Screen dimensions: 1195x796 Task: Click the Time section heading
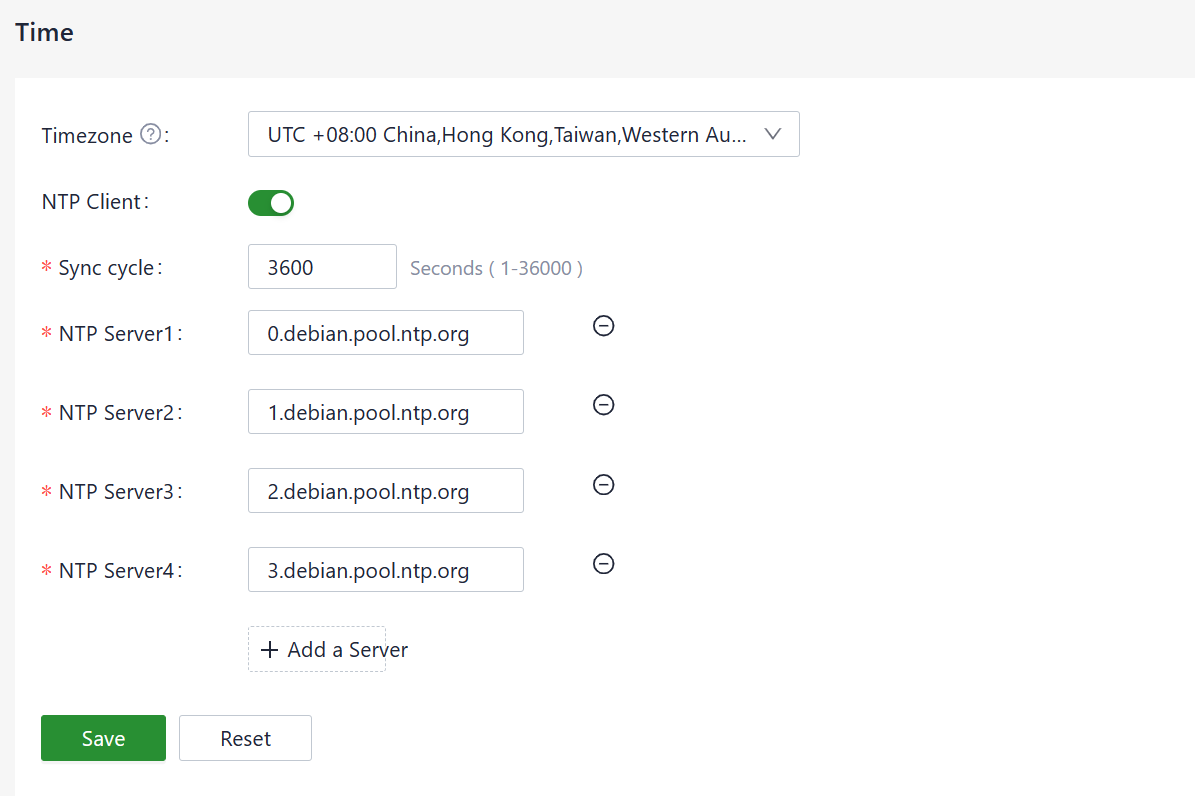(x=45, y=32)
